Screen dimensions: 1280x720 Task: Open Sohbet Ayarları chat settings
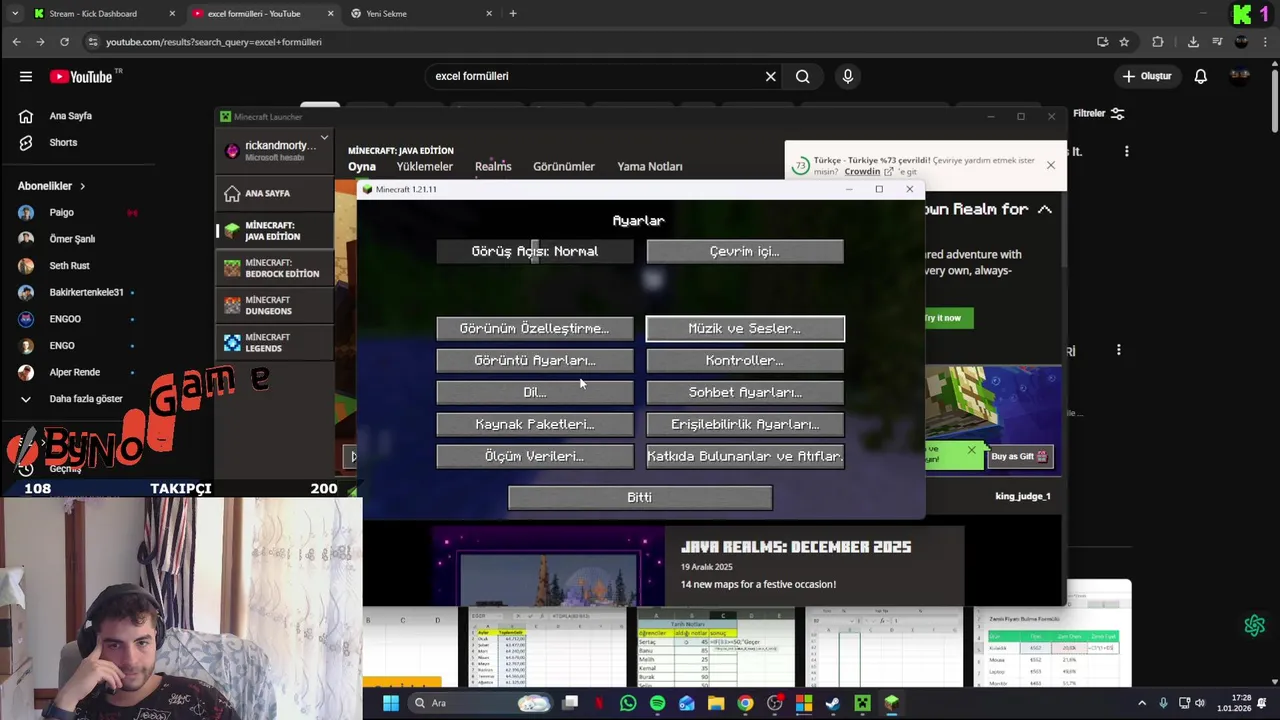click(x=745, y=392)
